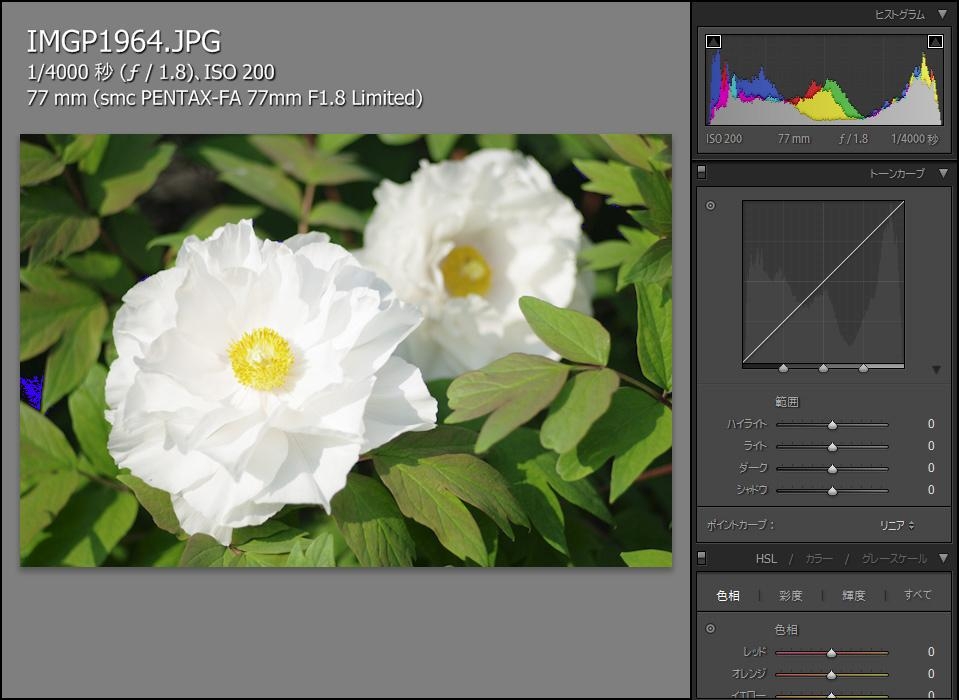Click the leftmost split point below tone curve
The height and width of the screenshot is (700, 959).
click(x=783, y=368)
